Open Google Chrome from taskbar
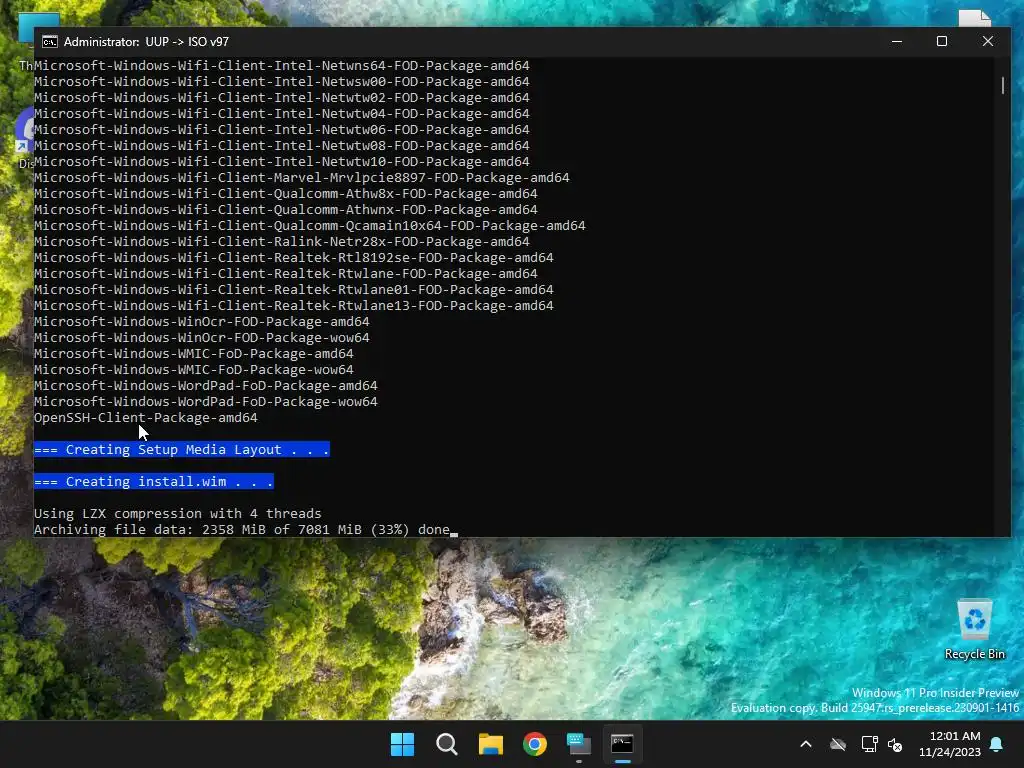This screenshot has height=768, width=1024. [x=535, y=744]
